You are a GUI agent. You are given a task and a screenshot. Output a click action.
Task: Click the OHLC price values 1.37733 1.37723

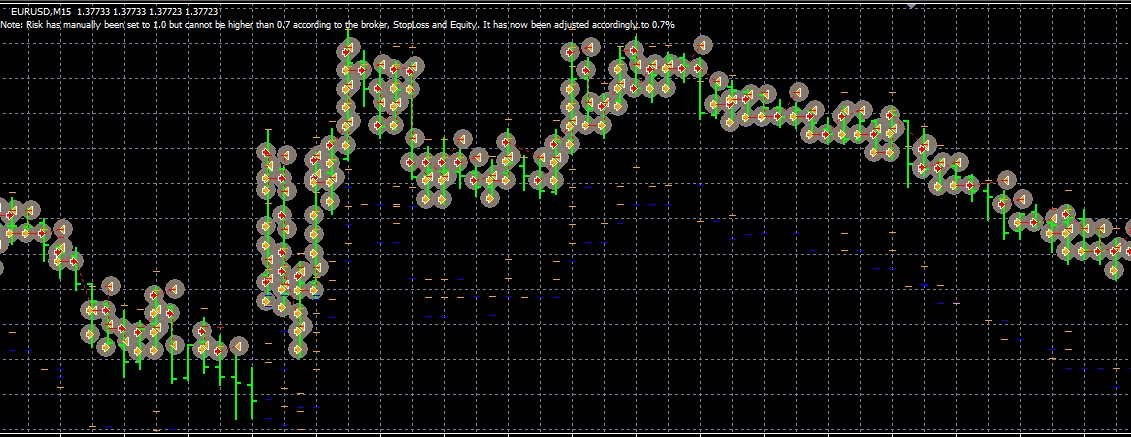point(148,12)
